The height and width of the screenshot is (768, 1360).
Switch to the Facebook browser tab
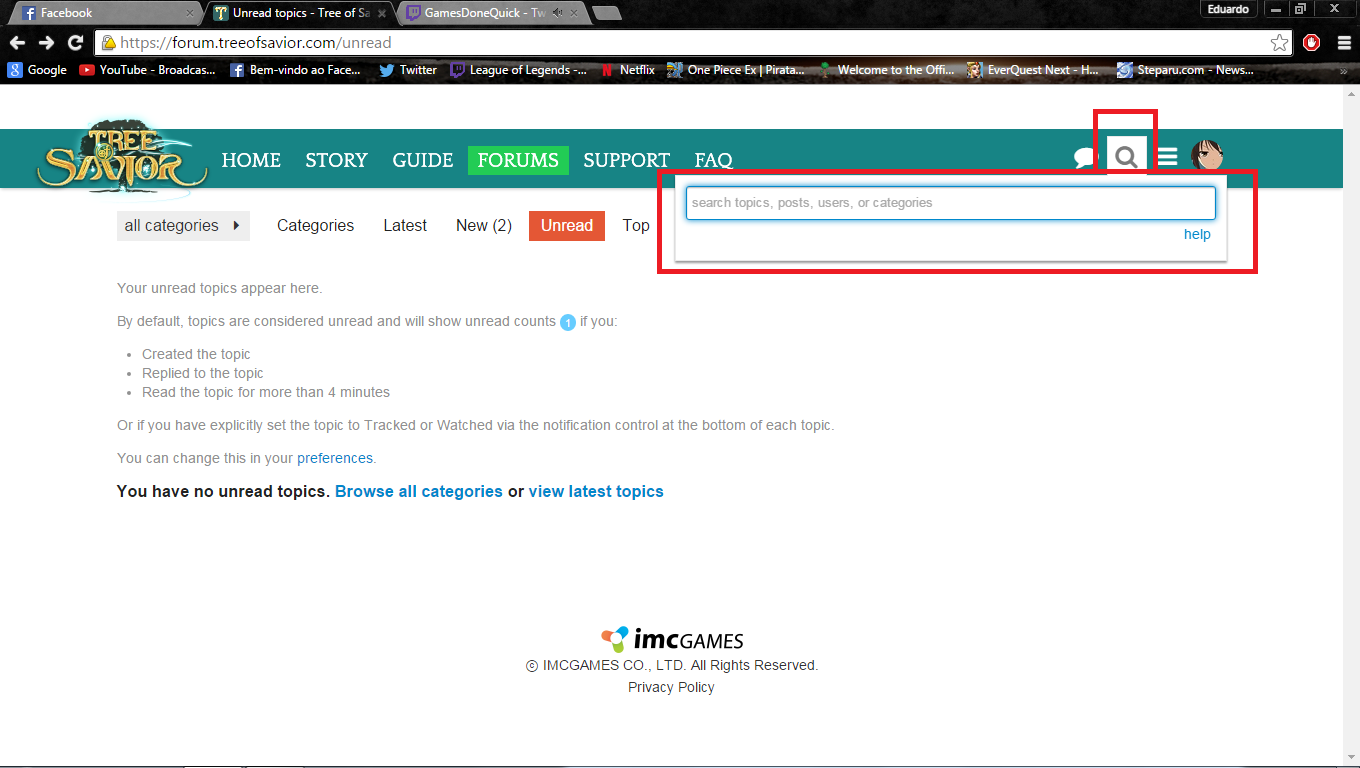[100, 13]
